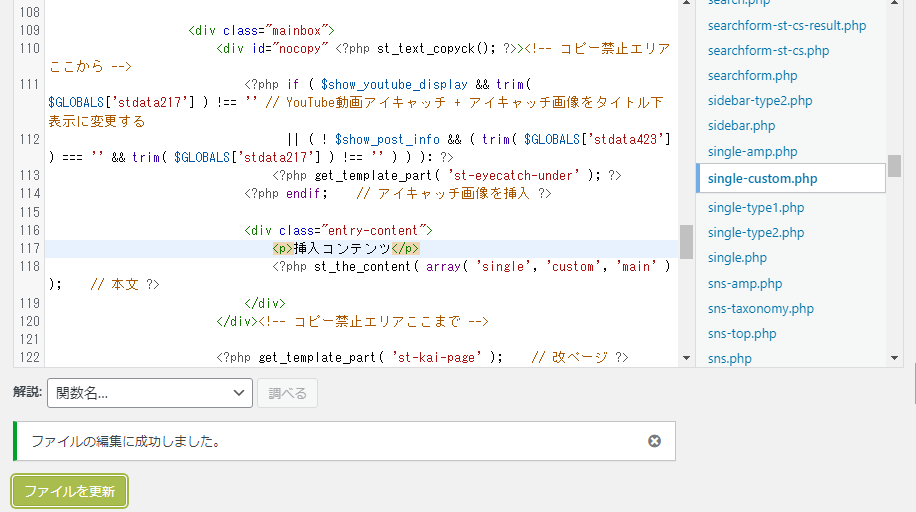The width and height of the screenshot is (916, 512).
Task: Open single-type2.php file
Action: (756, 233)
